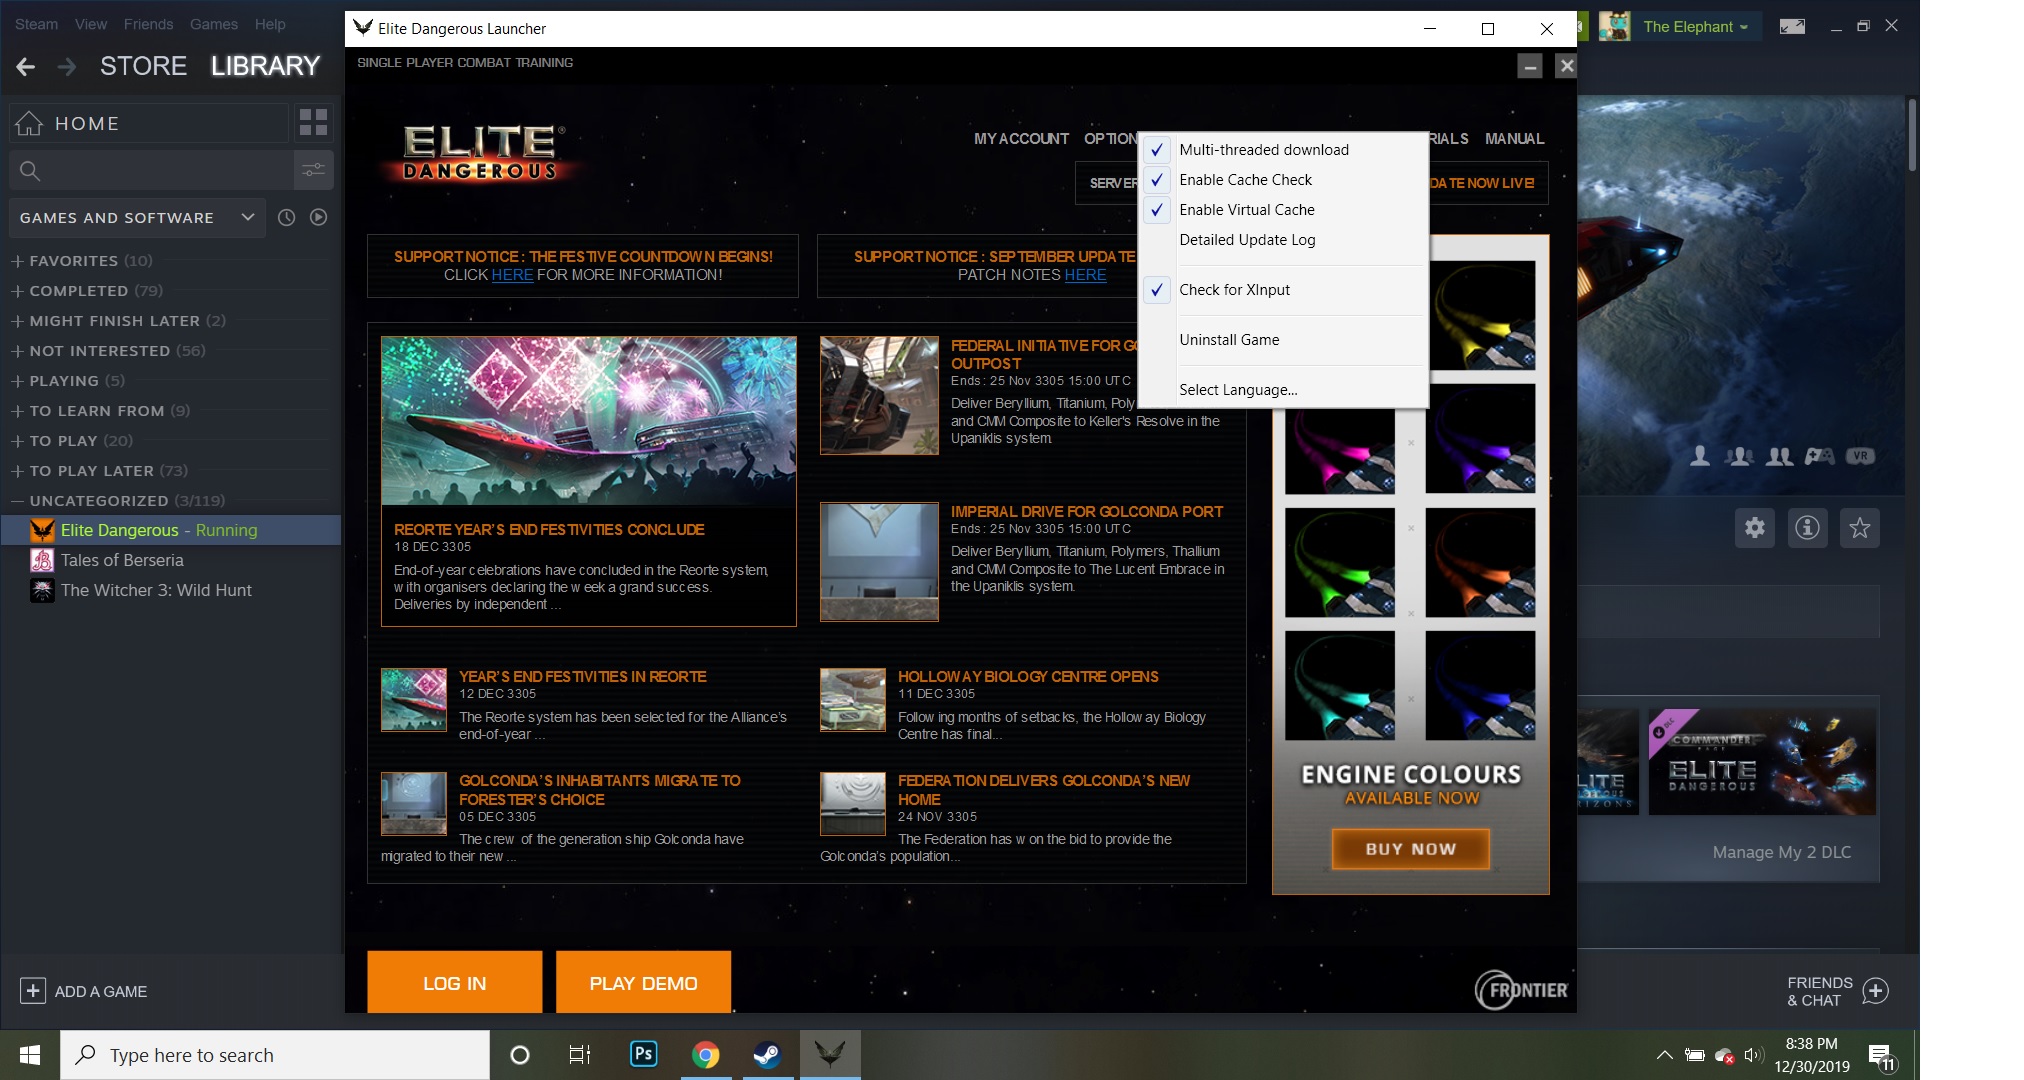Click the Steam library search field
2024x1080 pixels.
tap(151, 170)
